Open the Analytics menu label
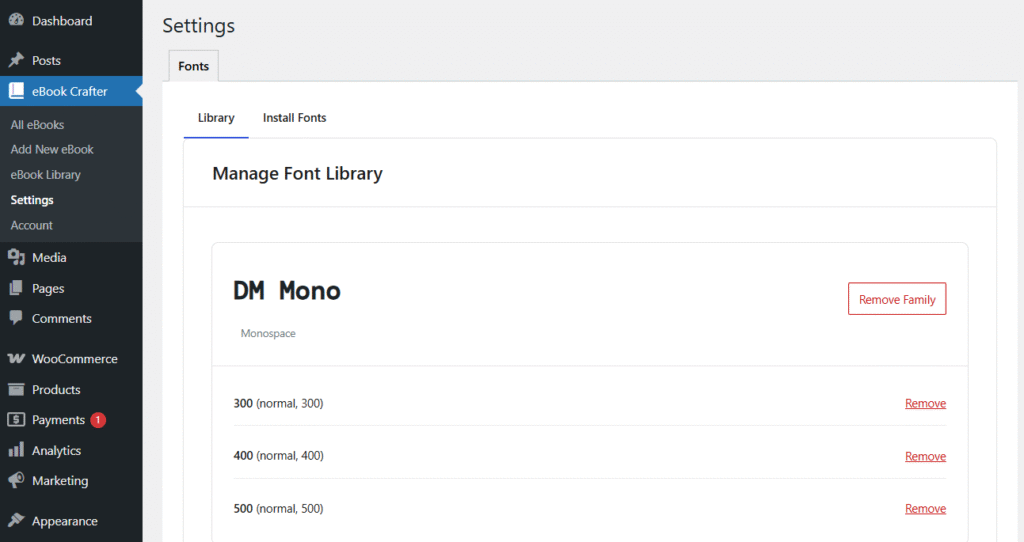The image size is (1024, 542). pyautogui.click(x=57, y=451)
